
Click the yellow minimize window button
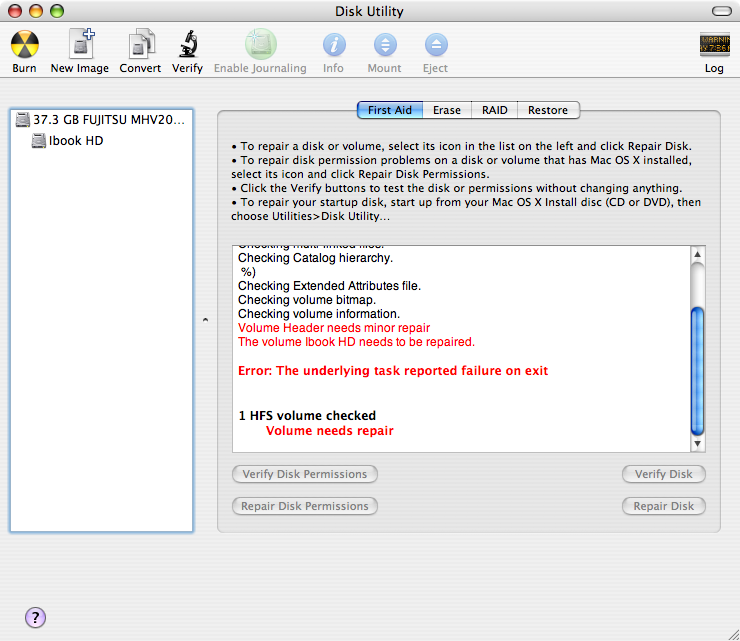(x=36, y=11)
